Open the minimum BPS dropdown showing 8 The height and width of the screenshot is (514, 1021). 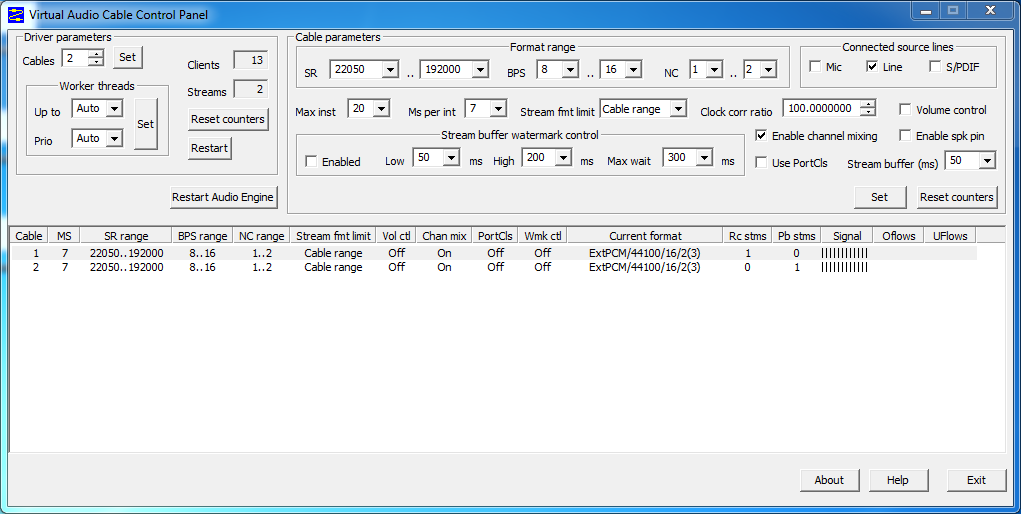pos(570,69)
